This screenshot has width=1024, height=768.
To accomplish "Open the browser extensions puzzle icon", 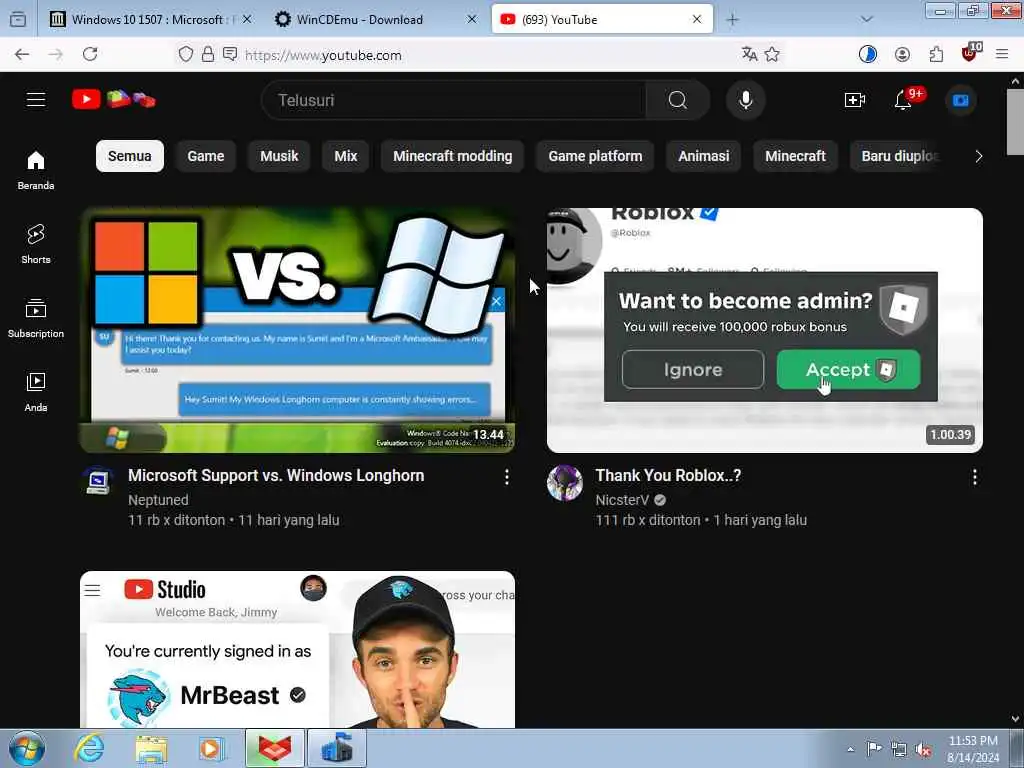I will point(936,54).
